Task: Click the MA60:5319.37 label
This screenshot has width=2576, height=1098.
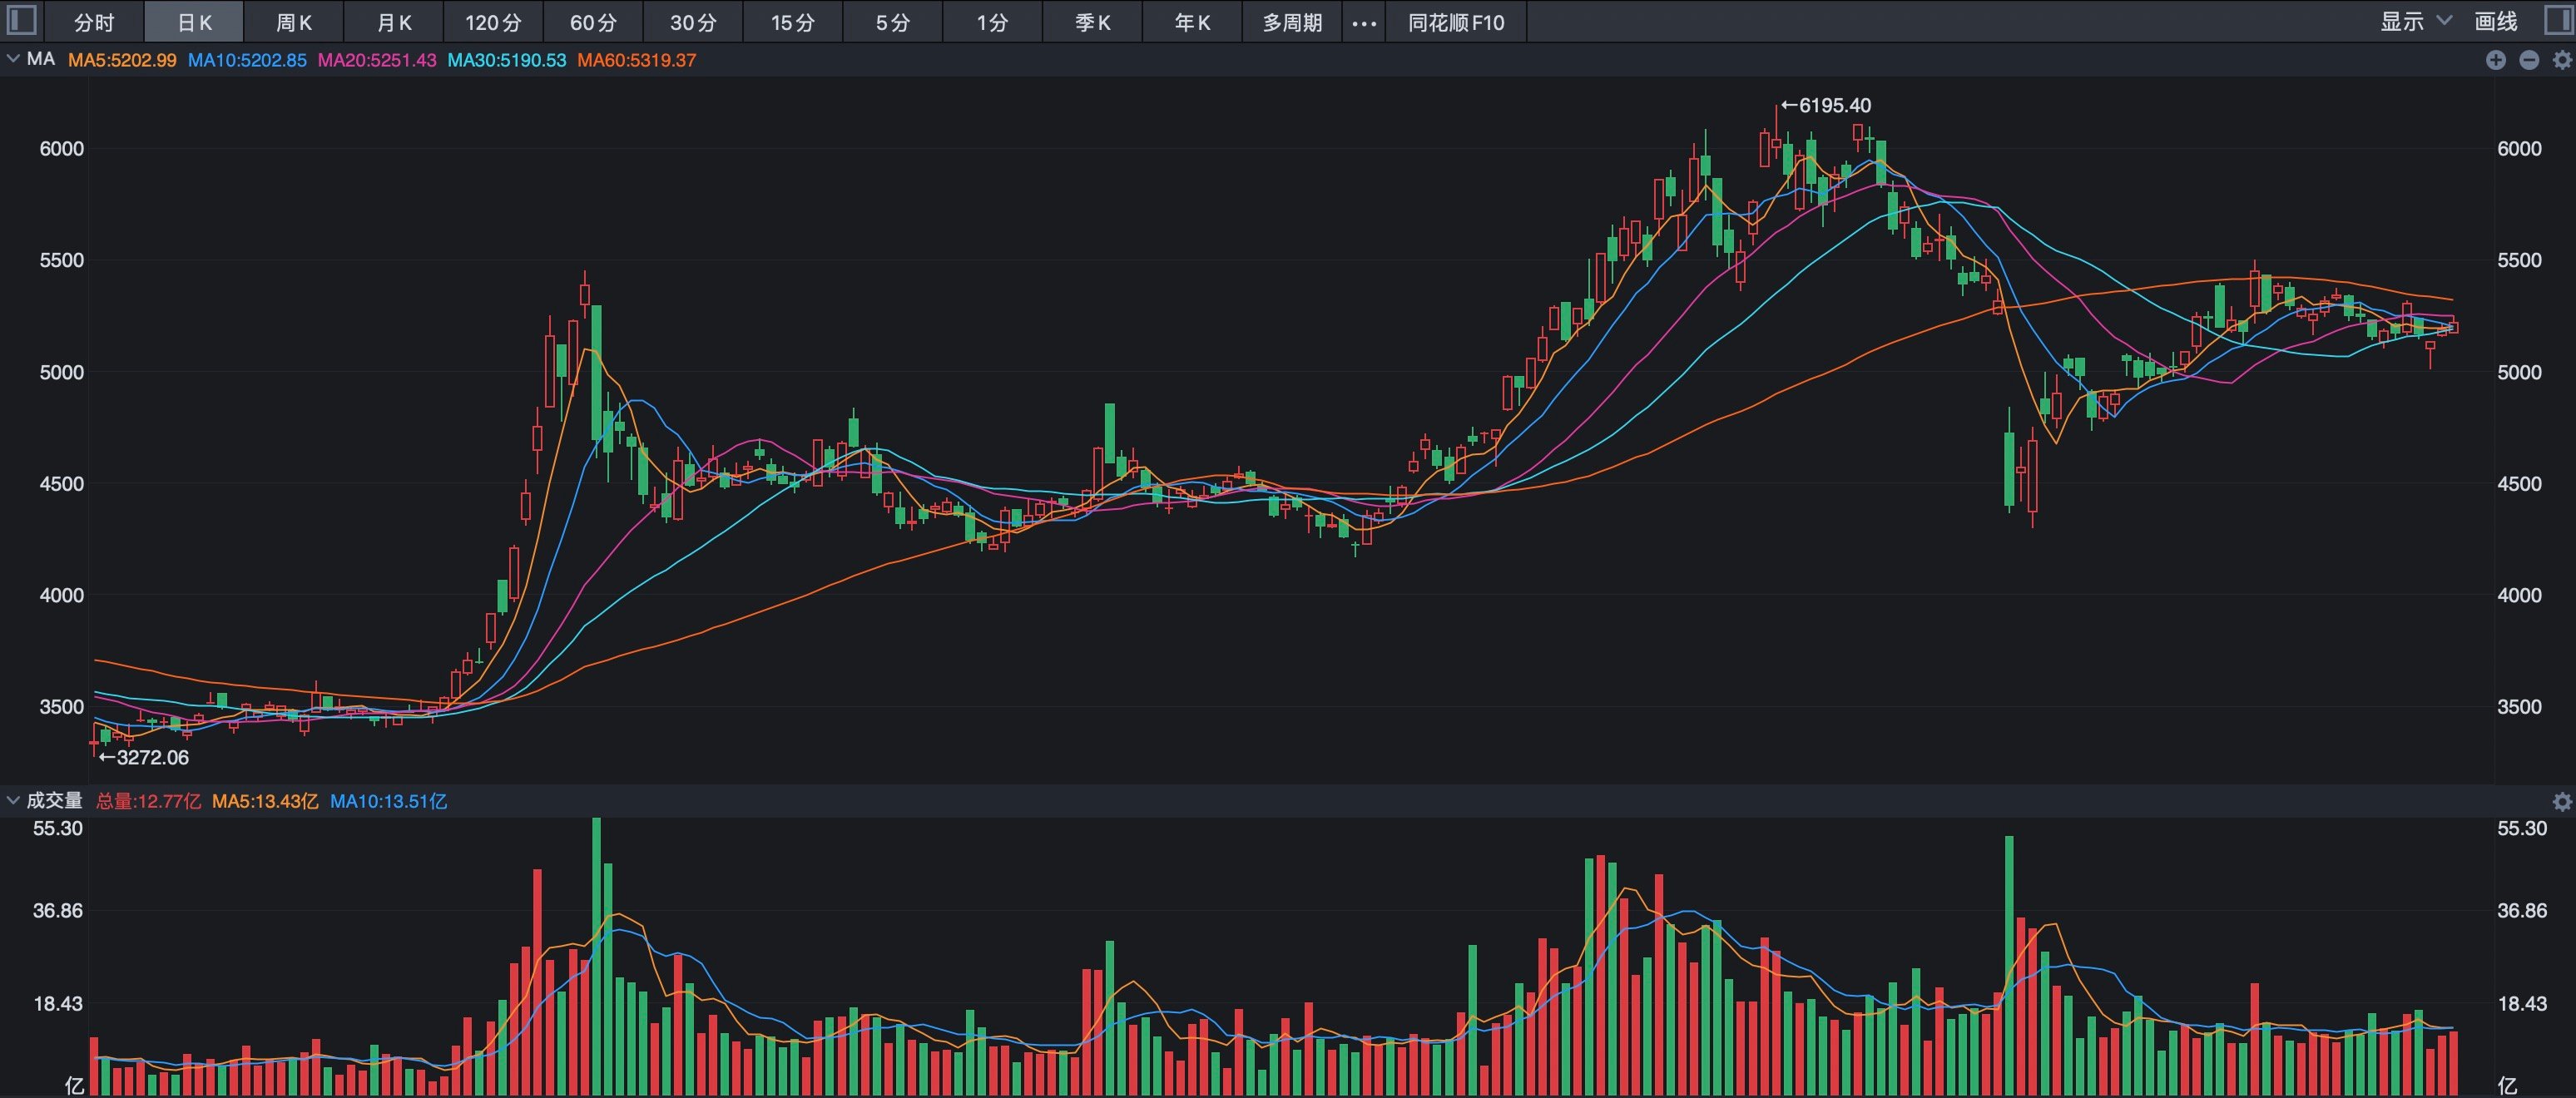Action: click(637, 60)
